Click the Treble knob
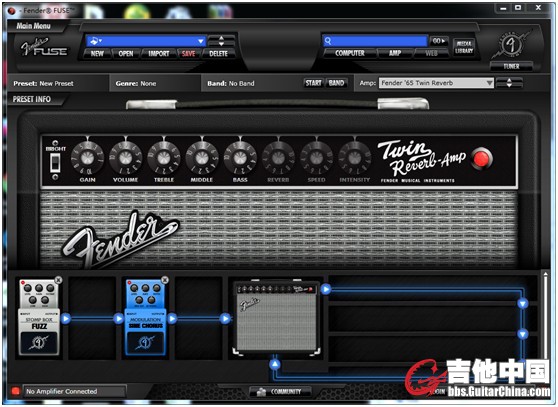Screen dimensions: 558x407 tap(164, 157)
